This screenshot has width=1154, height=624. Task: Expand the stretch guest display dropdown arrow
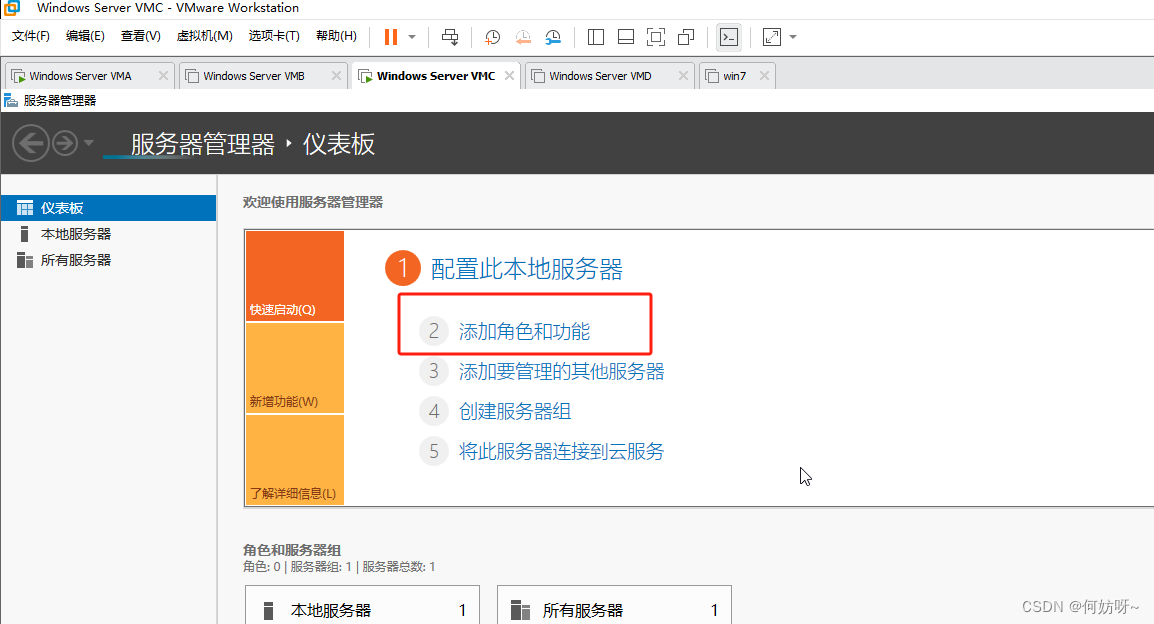(793, 37)
